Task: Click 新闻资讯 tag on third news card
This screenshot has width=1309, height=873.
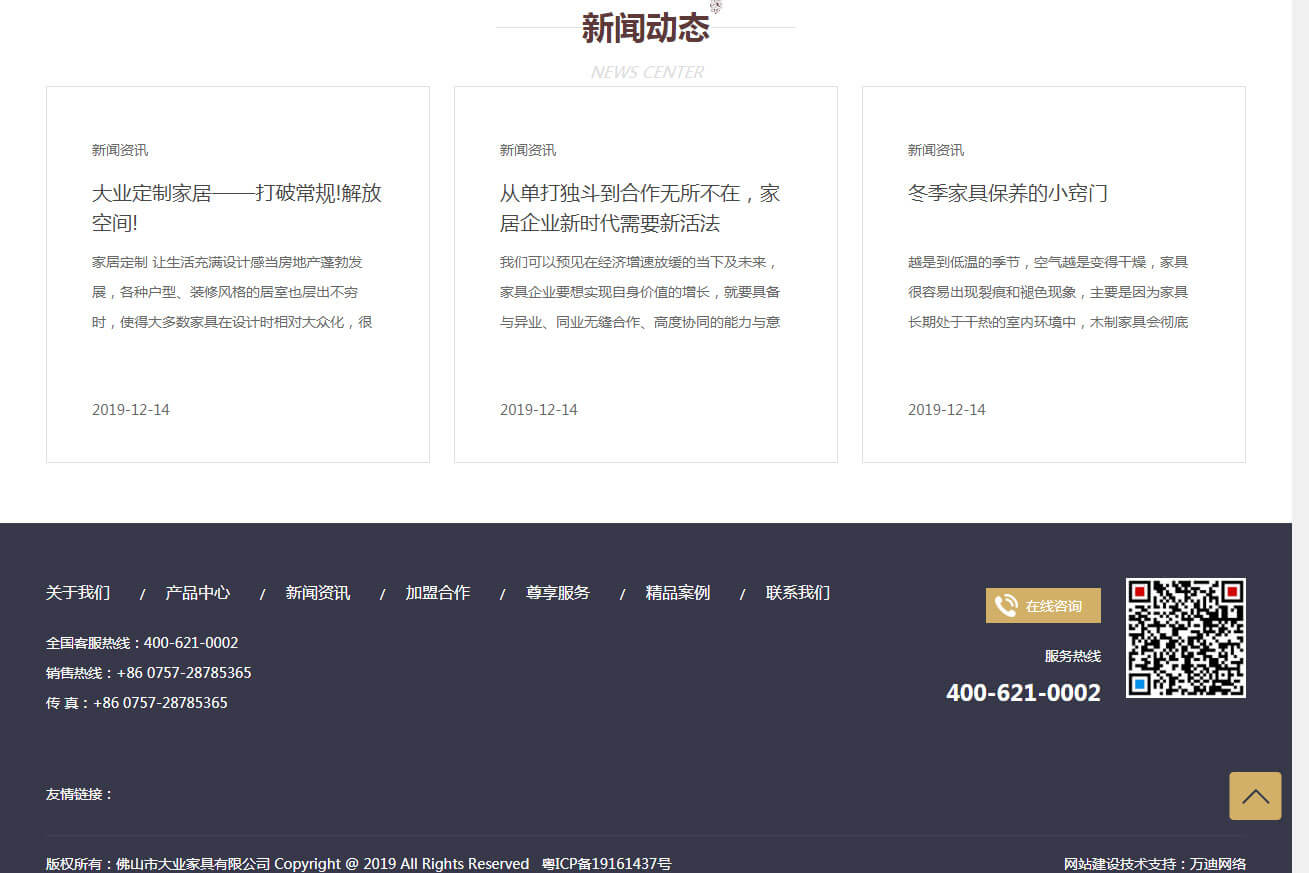Action: 936,150
